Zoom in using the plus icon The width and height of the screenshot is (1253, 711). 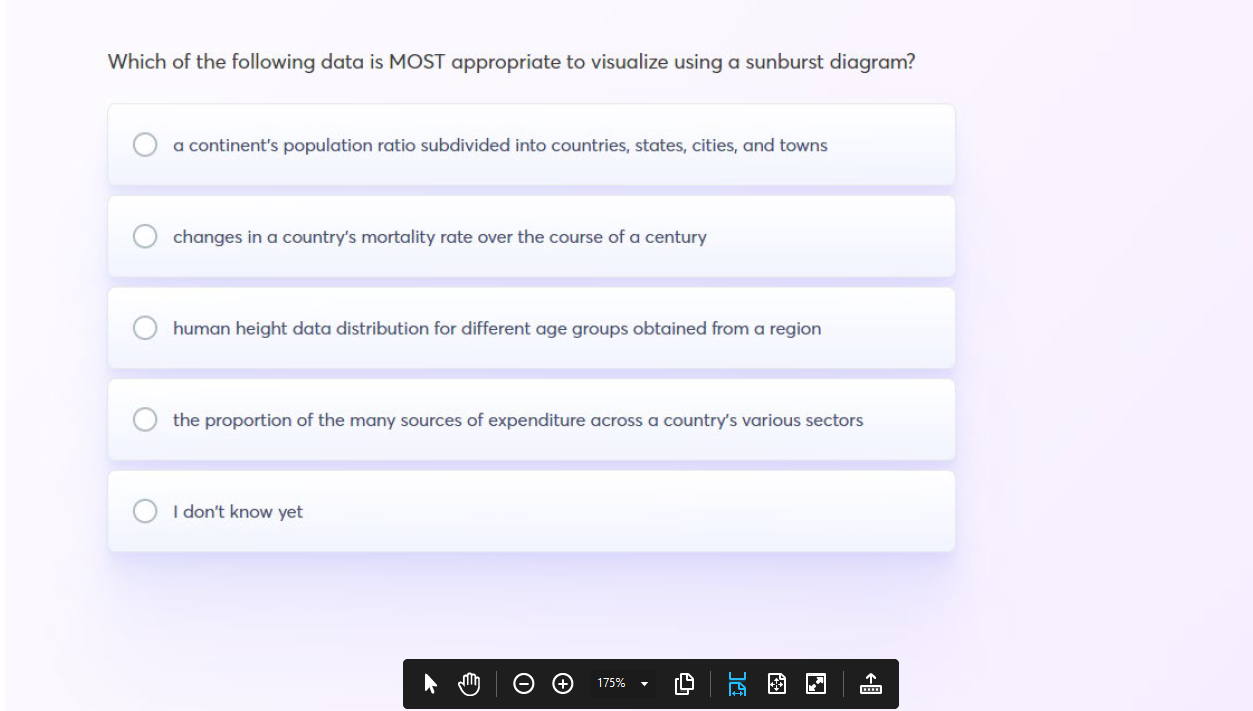(562, 684)
